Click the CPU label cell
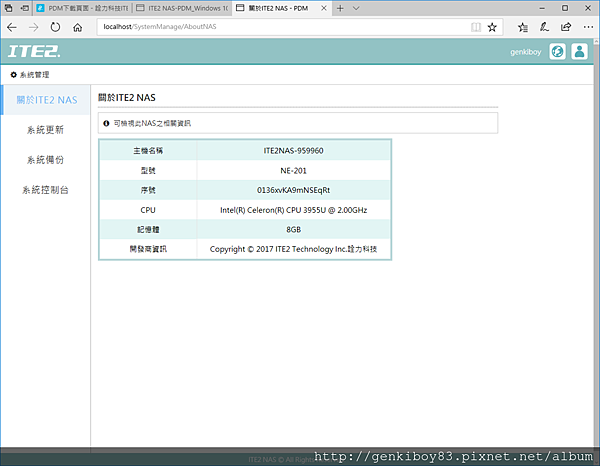 (x=148, y=210)
